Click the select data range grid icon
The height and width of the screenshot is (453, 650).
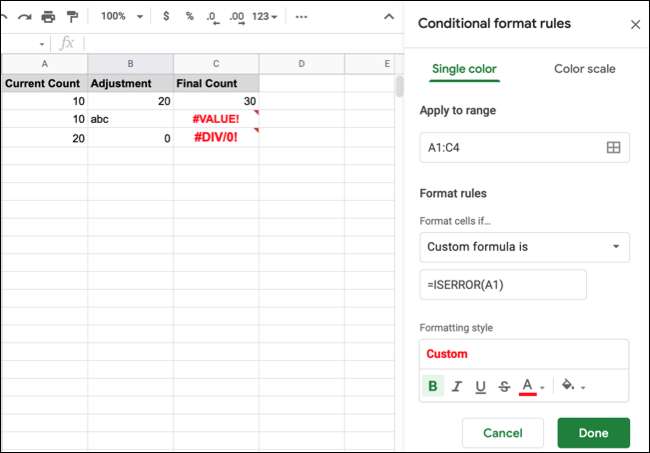tap(614, 148)
